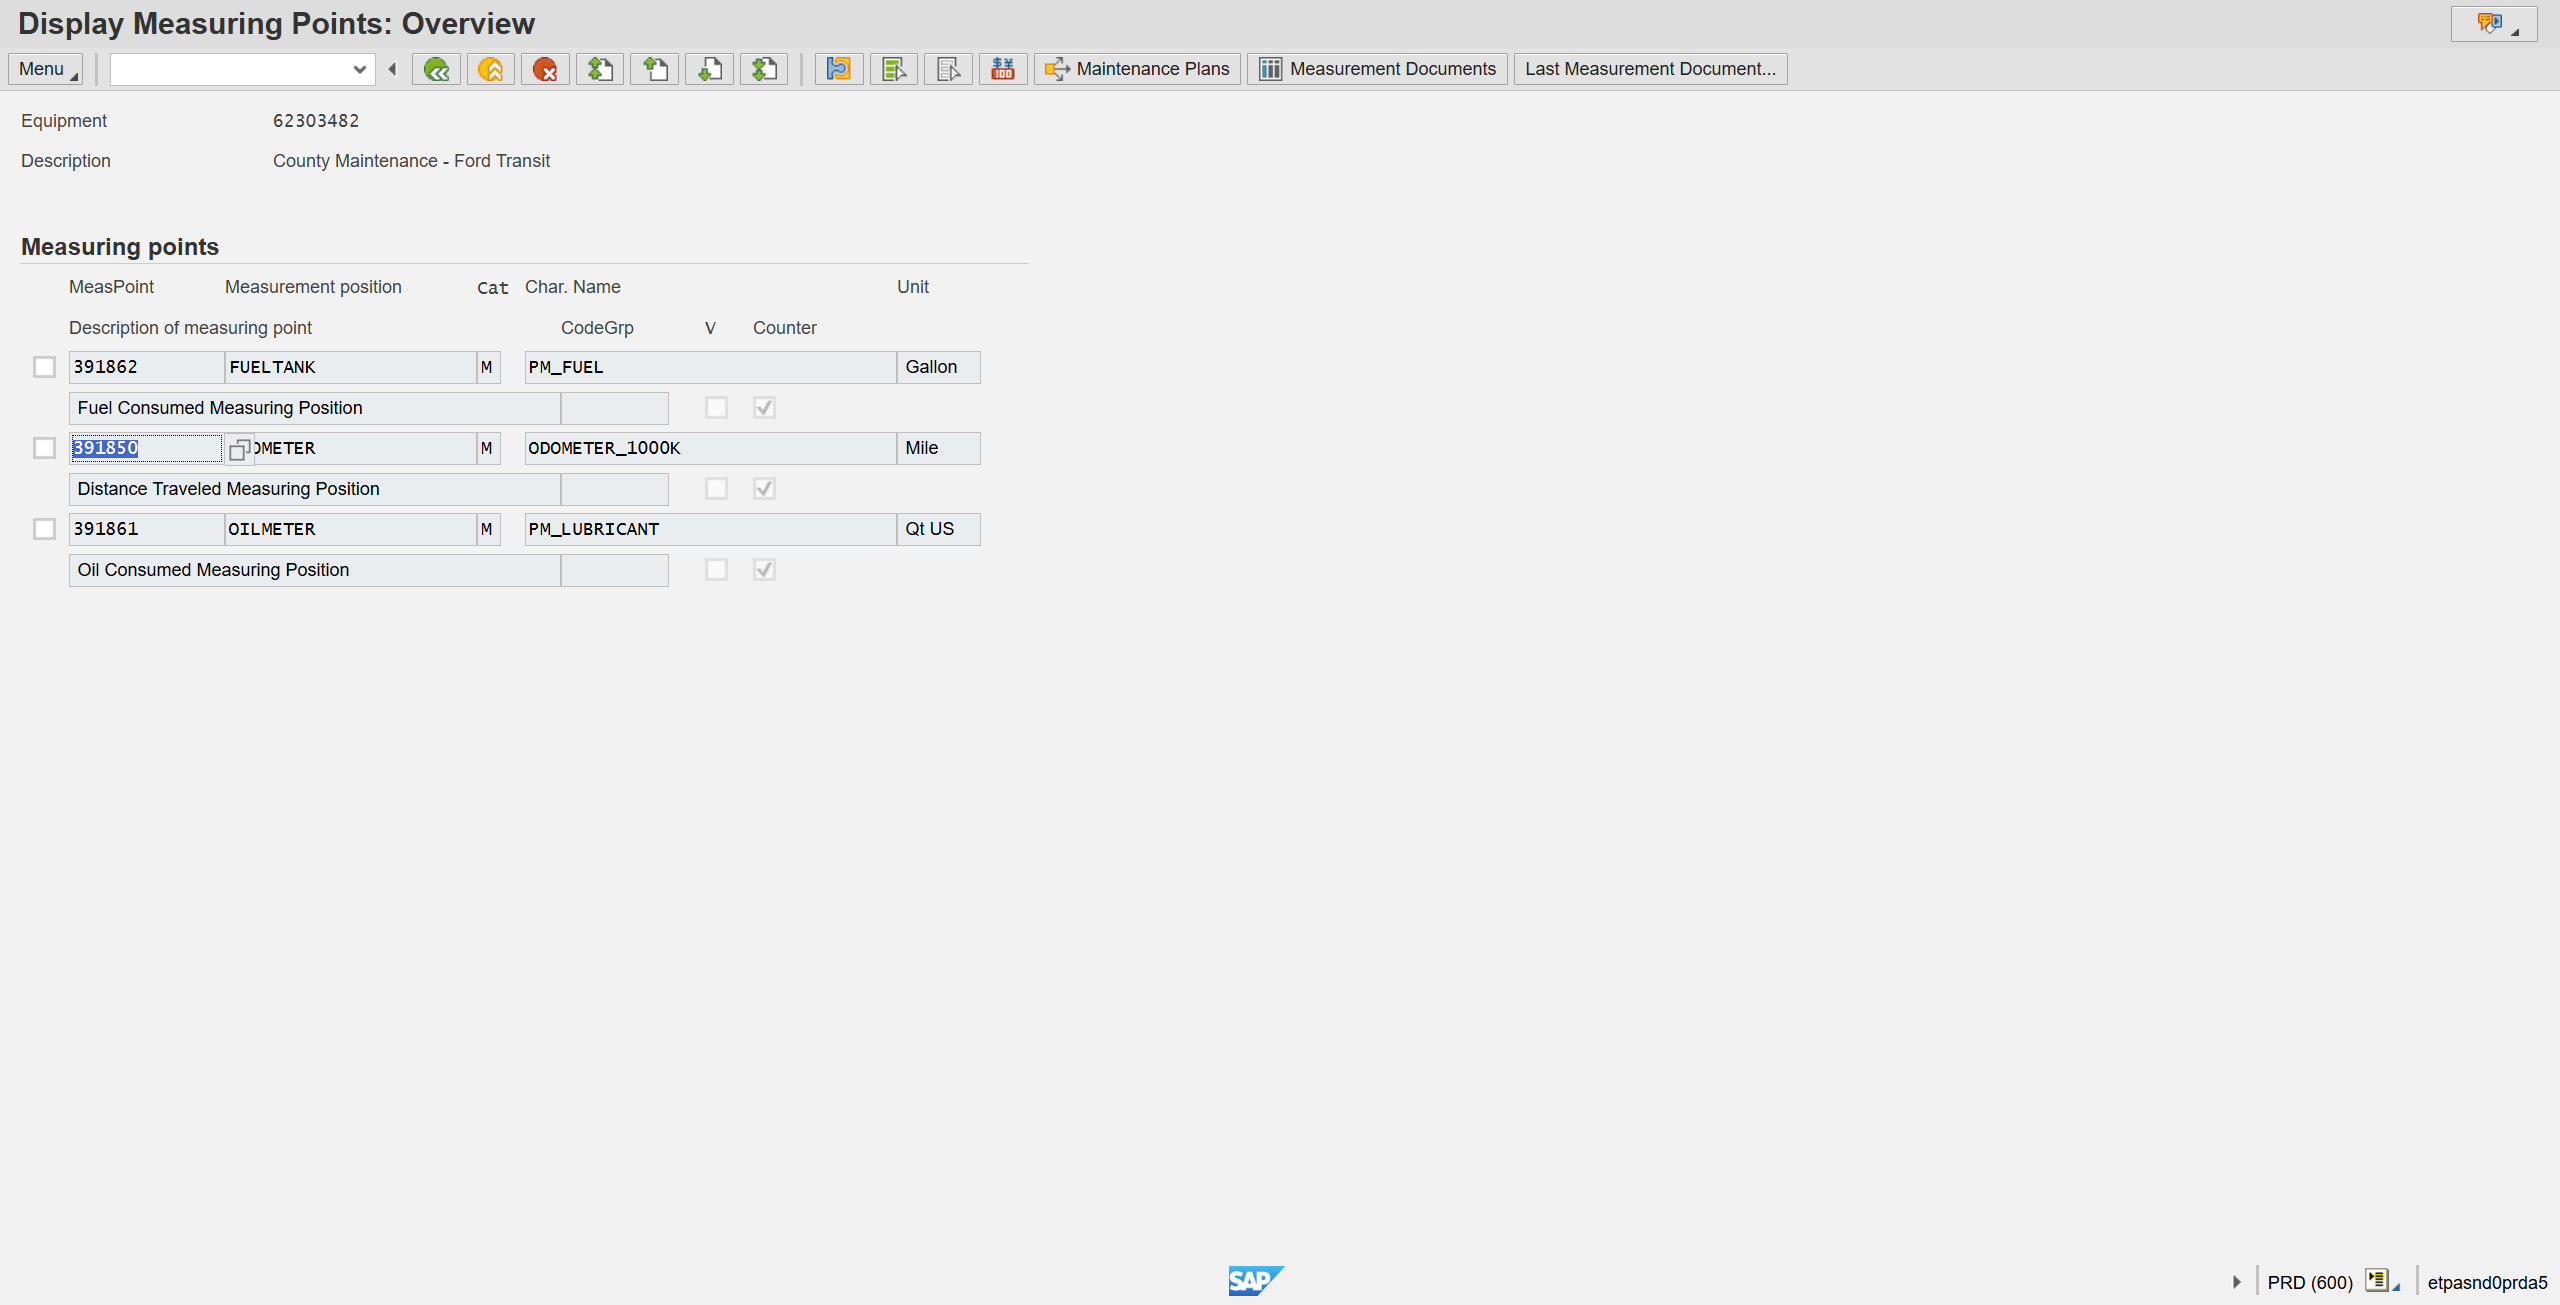The image size is (2560, 1305).
Task: Click the OILMETER measurement position field
Action: pyautogui.click(x=350, y=529)
